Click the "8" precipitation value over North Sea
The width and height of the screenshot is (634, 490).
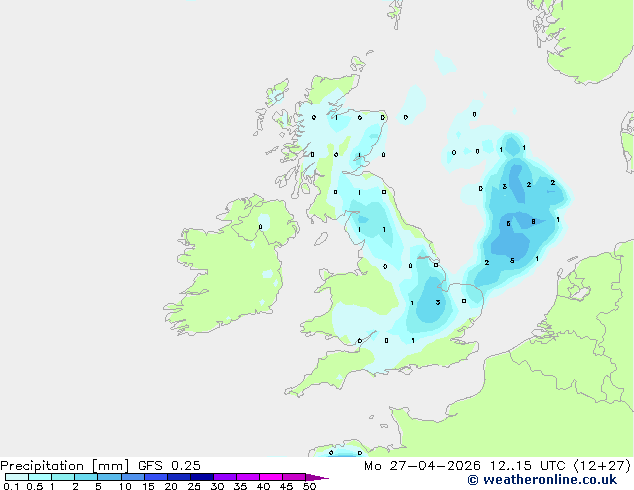point(533,222)
